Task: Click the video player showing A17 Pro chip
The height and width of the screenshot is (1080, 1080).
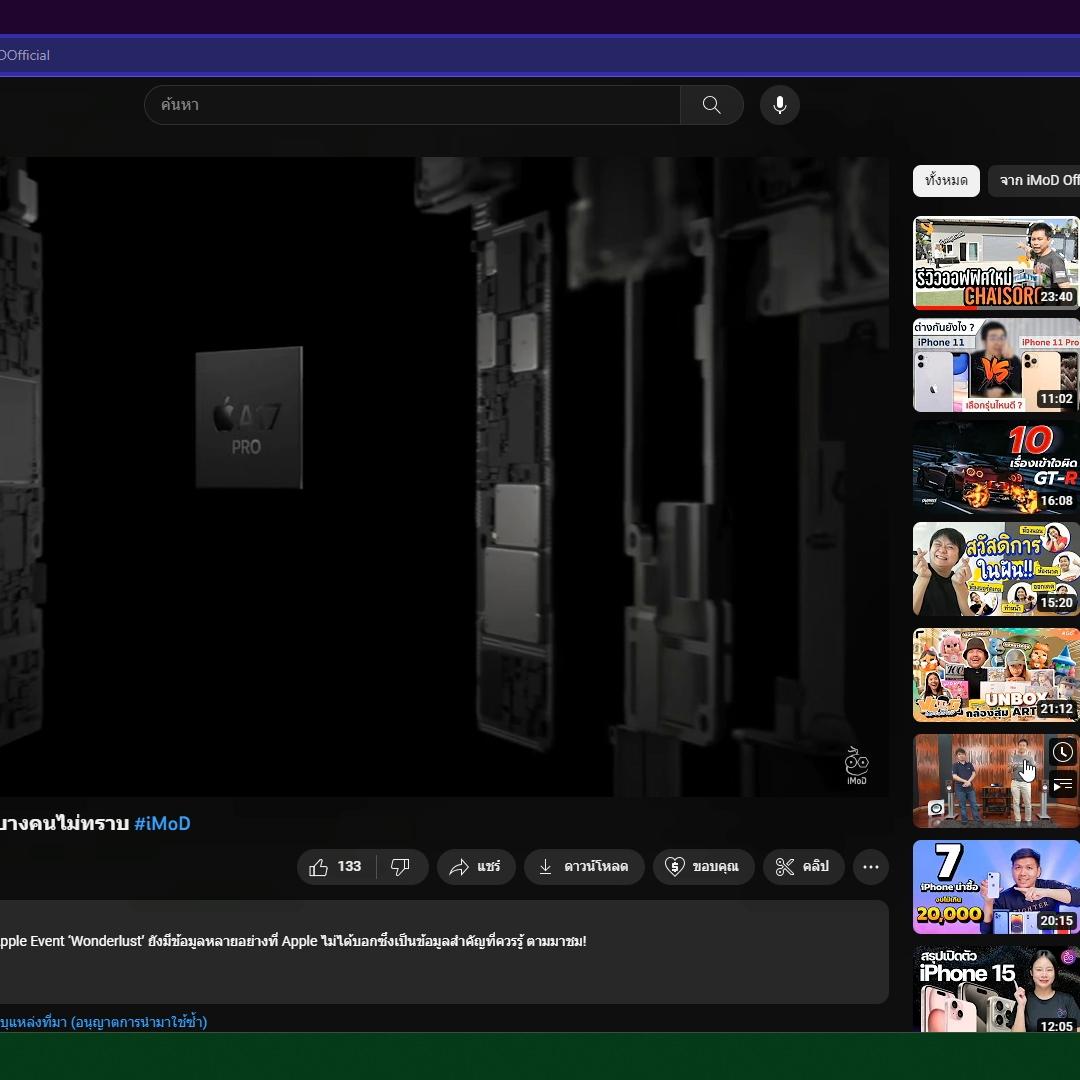Action: [444, 477]
